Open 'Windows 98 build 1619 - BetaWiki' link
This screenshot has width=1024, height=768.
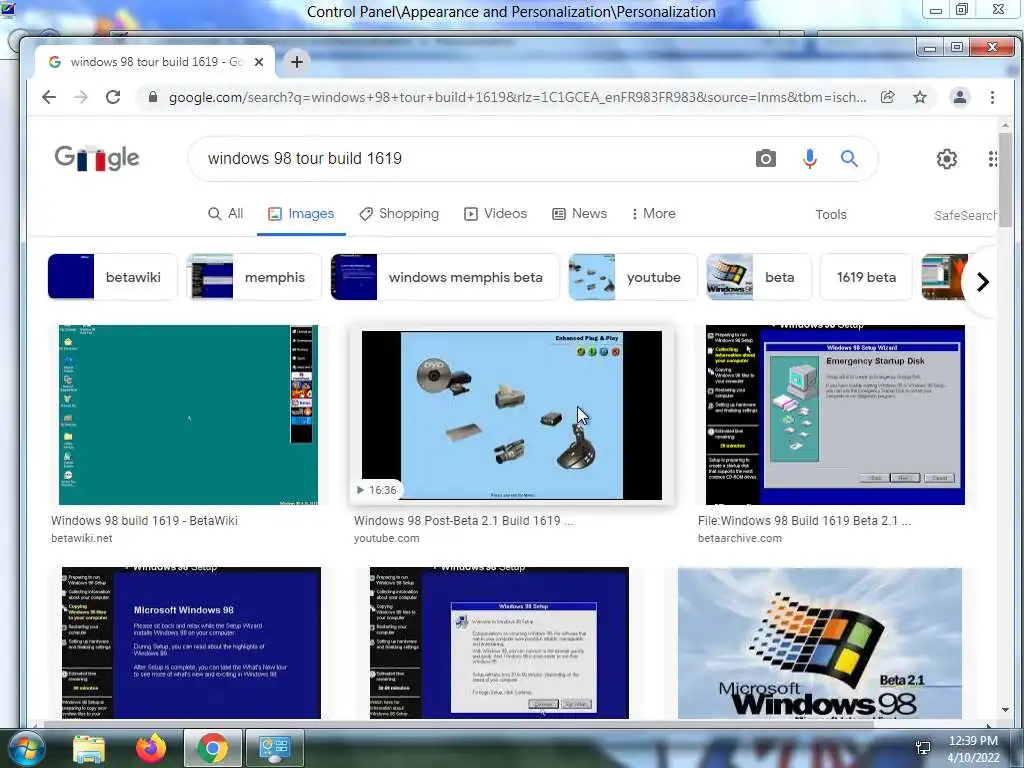click(x=144, y=520)
